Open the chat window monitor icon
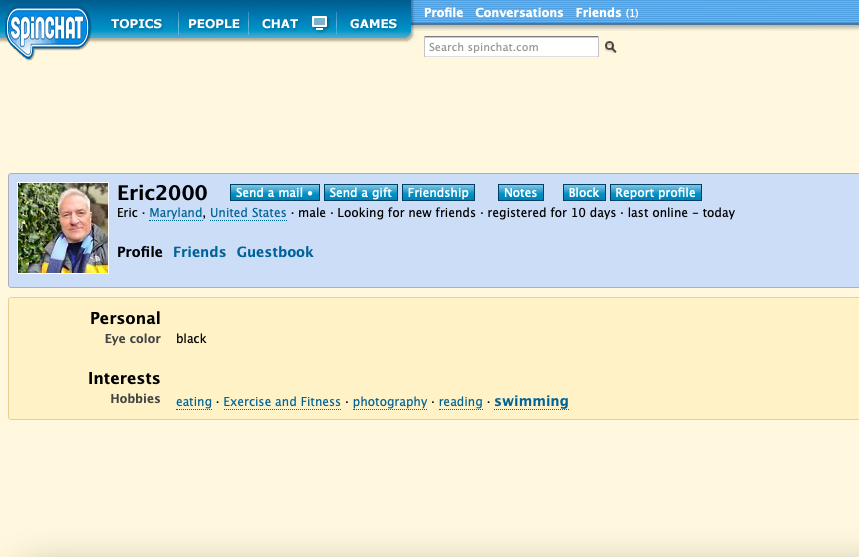Viewport: 859px width, 557px height. [319, 23]
